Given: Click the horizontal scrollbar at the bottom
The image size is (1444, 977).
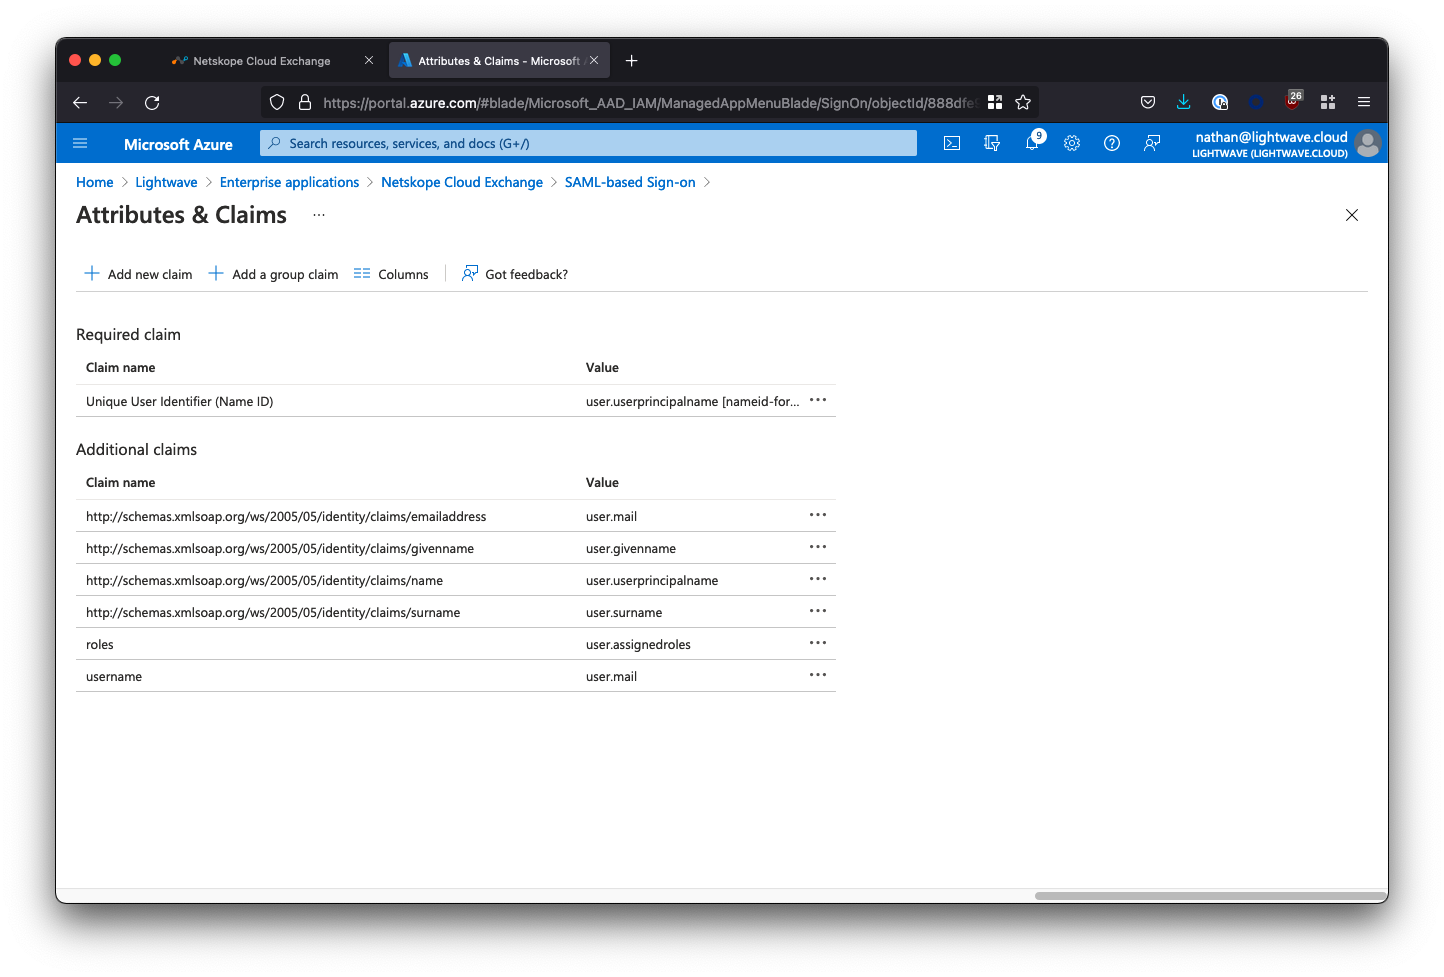Looking at the screenshot, I should pos(1209,896).
